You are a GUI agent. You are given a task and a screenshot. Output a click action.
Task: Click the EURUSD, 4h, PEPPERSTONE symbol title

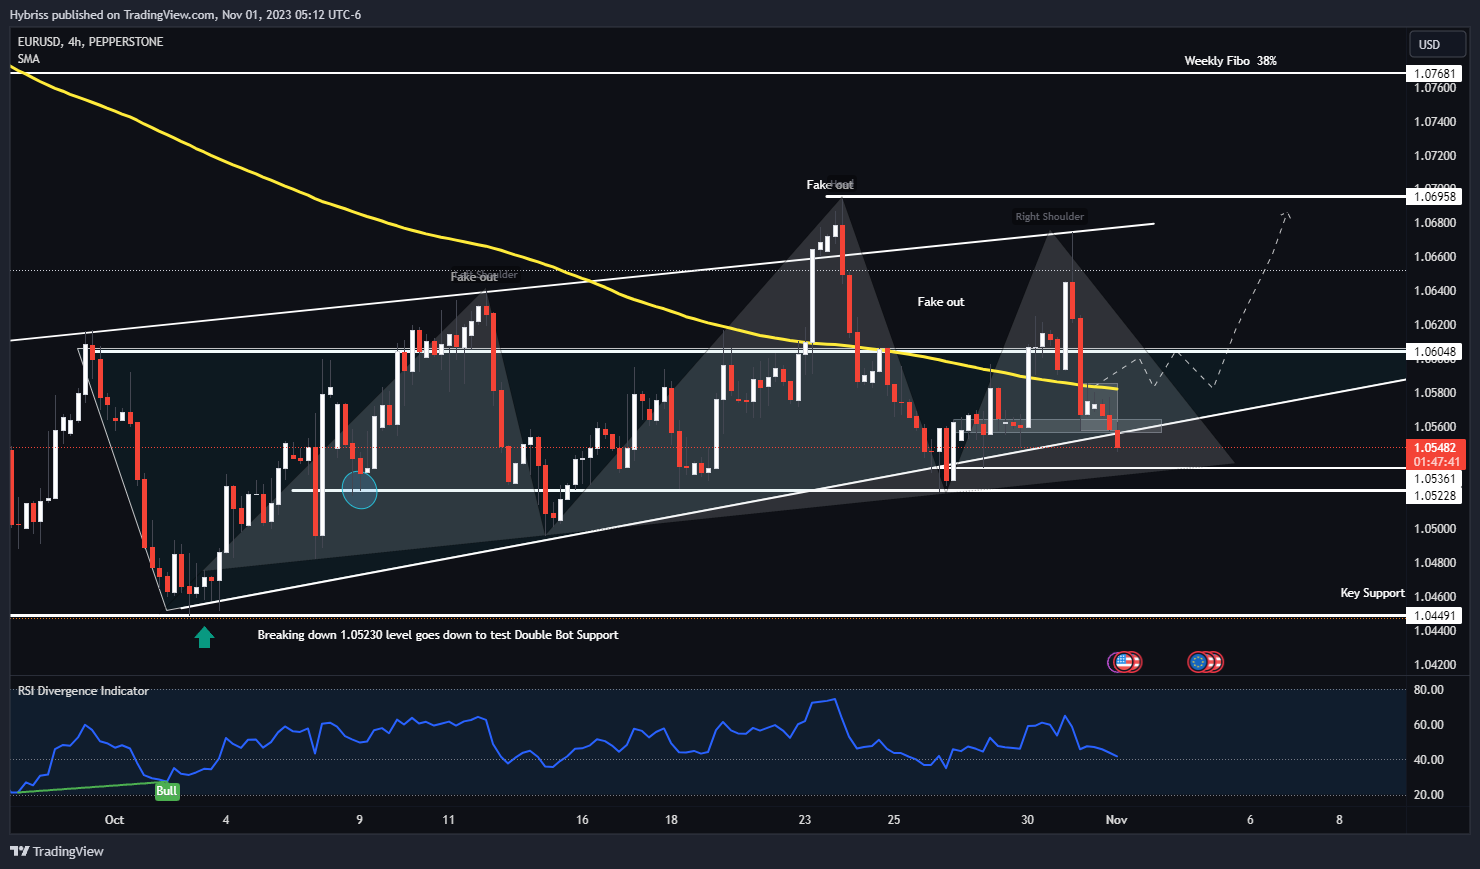pos(90,41)
